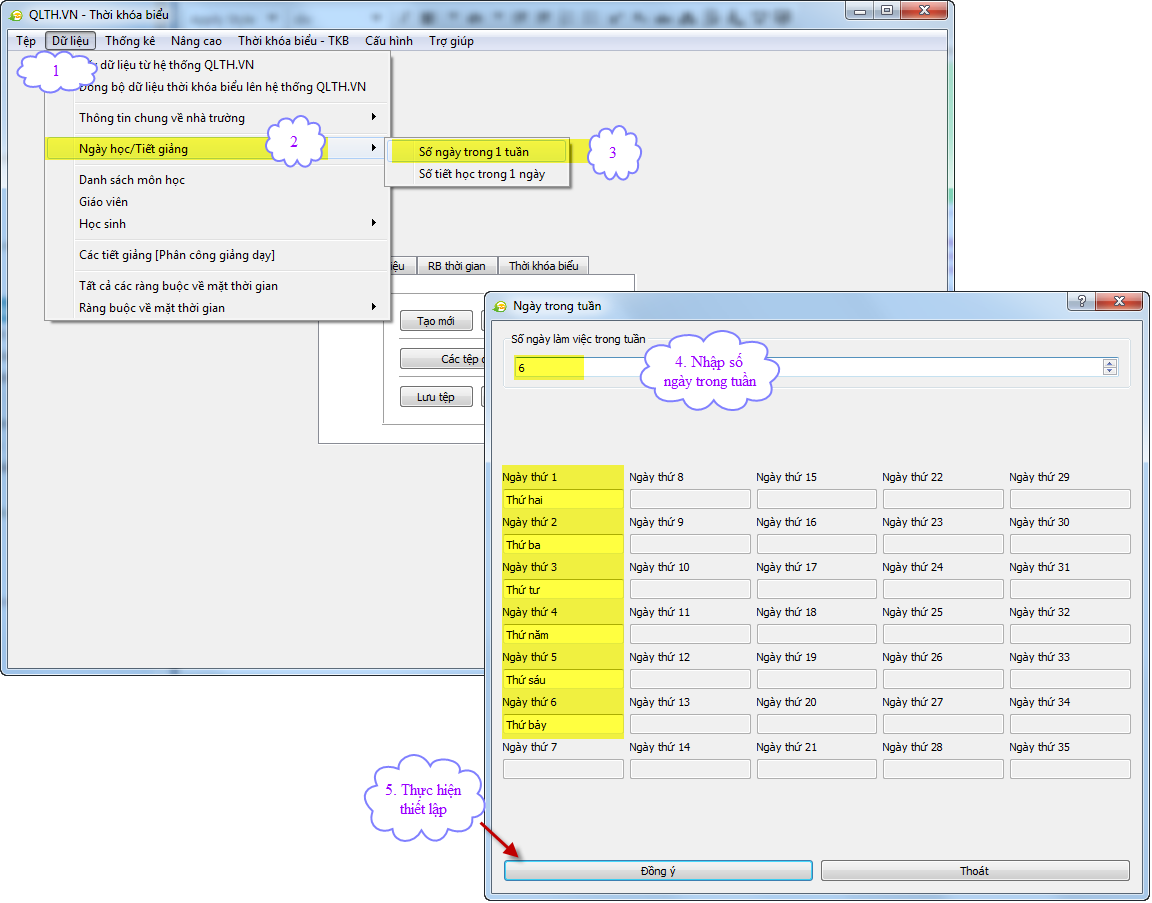Open the Thời khóa biểu - TKB menu
Image resolution: width=1152 pixels, height=903 pixels.
click(x=293, y=41)
